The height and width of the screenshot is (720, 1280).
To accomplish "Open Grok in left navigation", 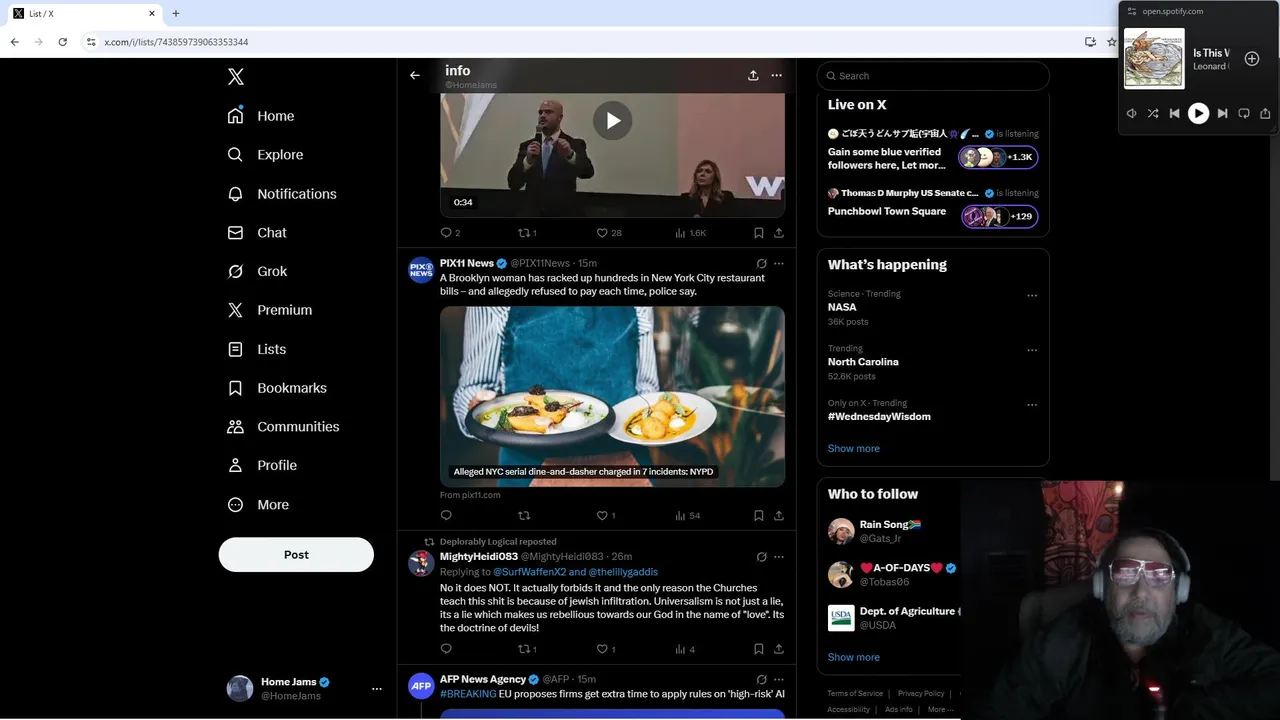I will pos(257,271).
